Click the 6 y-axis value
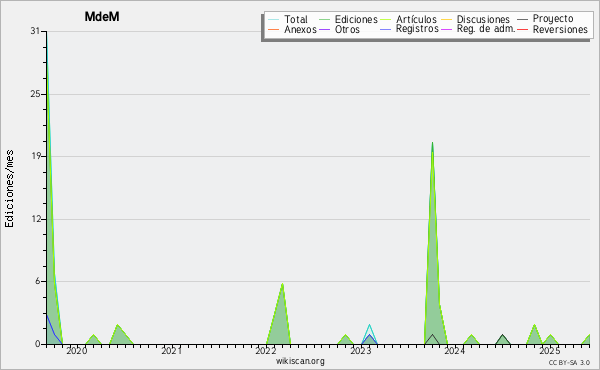This screenshot has width=600, height=370. pyautogui.click(x=38, y=281)
